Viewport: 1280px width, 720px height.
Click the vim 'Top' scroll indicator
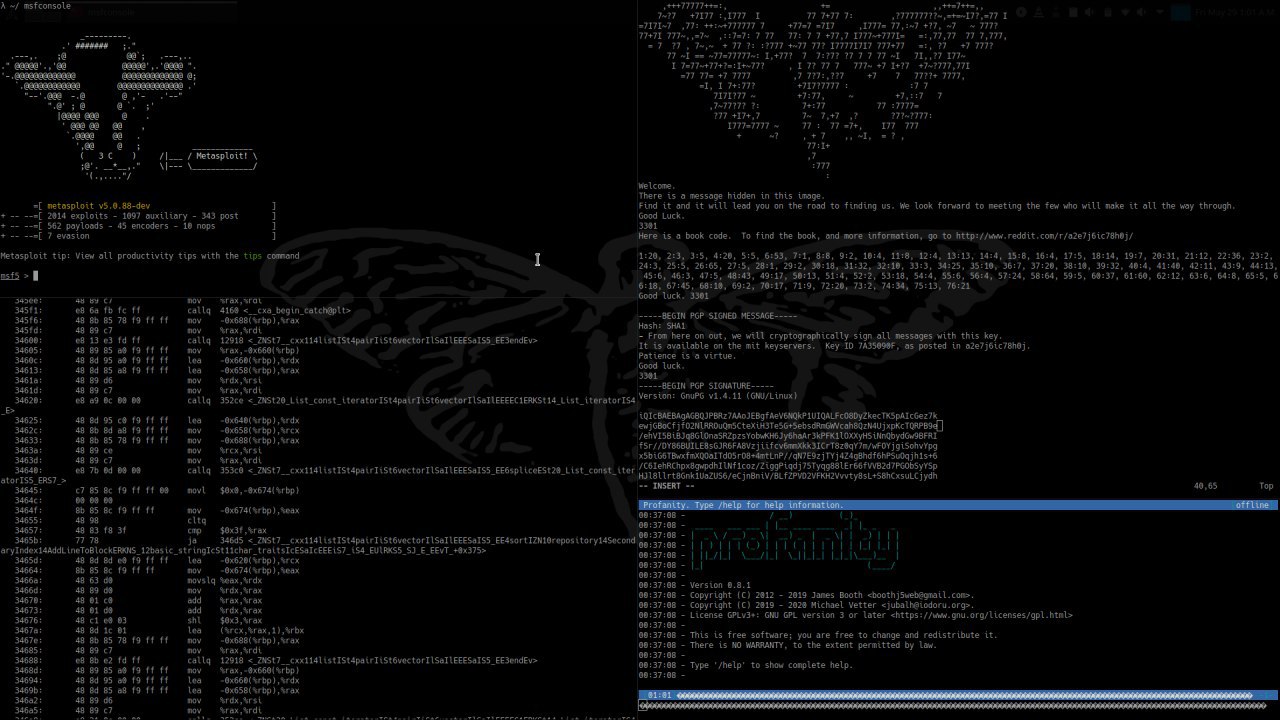[x=1266, y=486]
